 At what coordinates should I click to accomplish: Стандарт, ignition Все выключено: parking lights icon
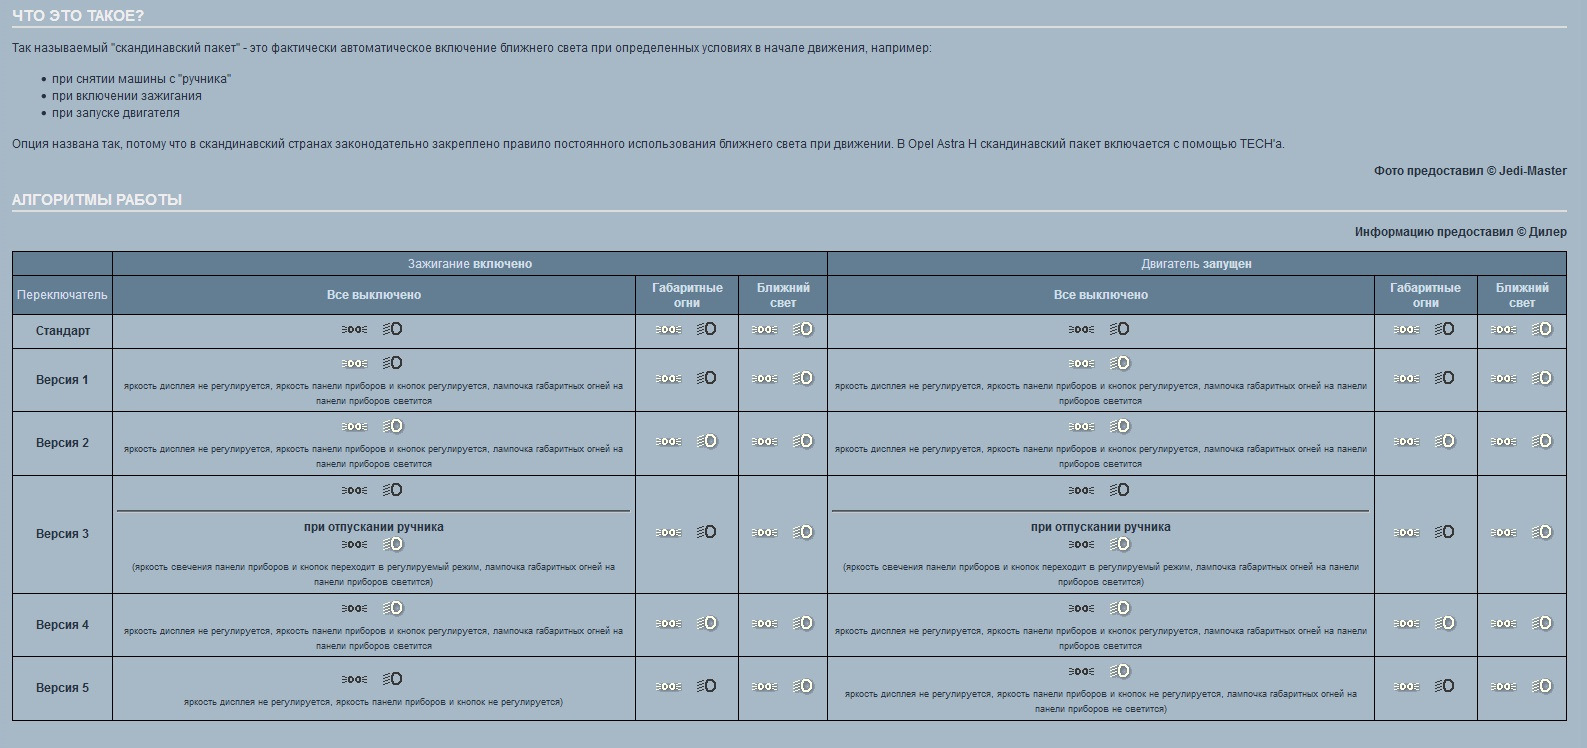click(x=354, y=329)
